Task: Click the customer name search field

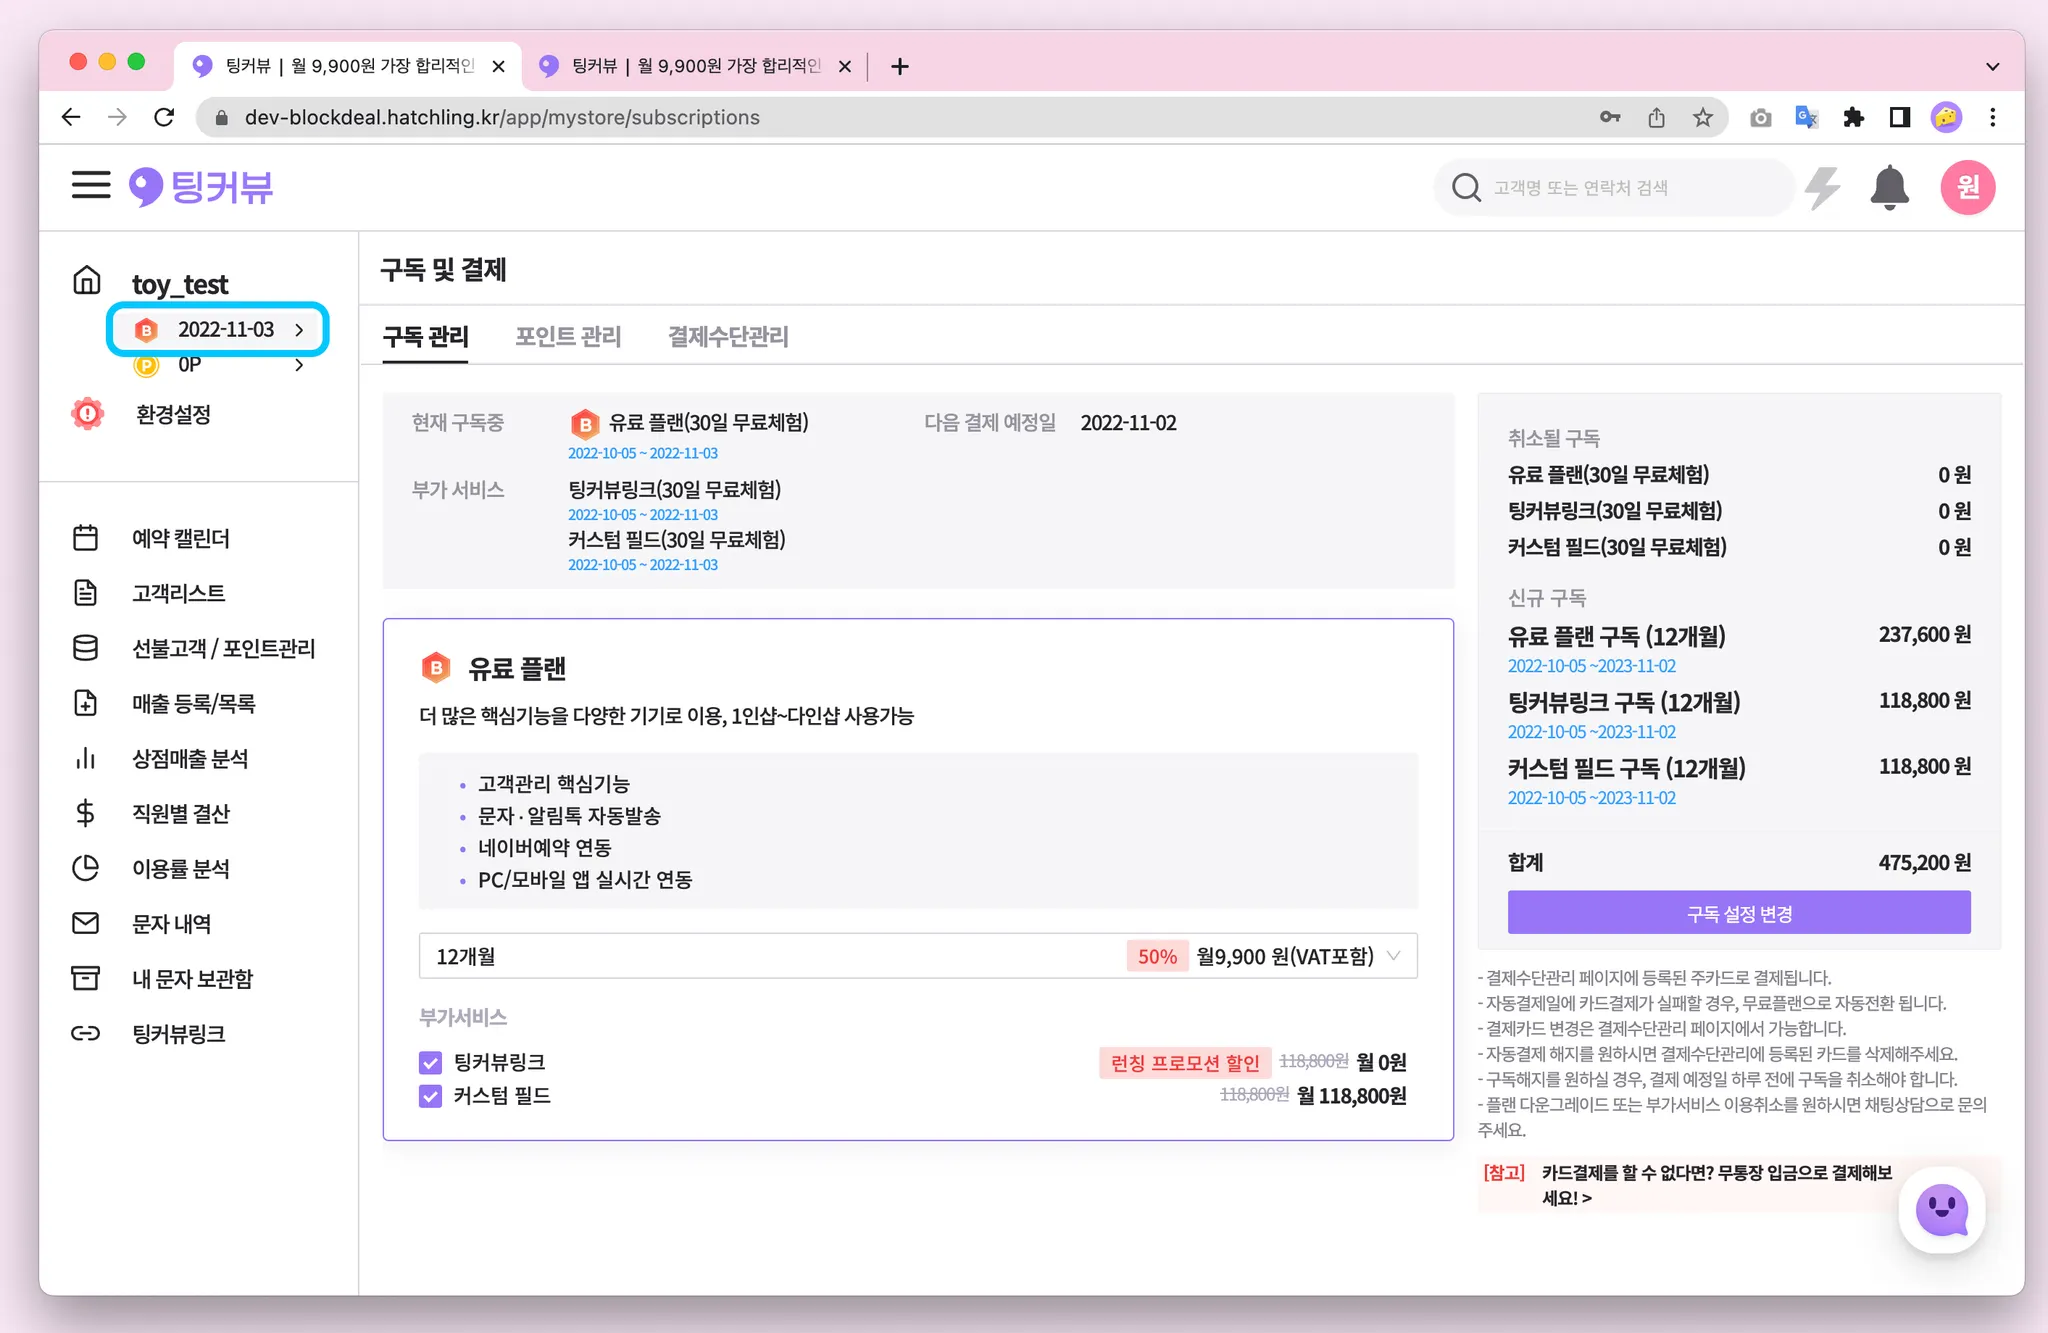Action: pyautogui.click(x=1630, y=187)
